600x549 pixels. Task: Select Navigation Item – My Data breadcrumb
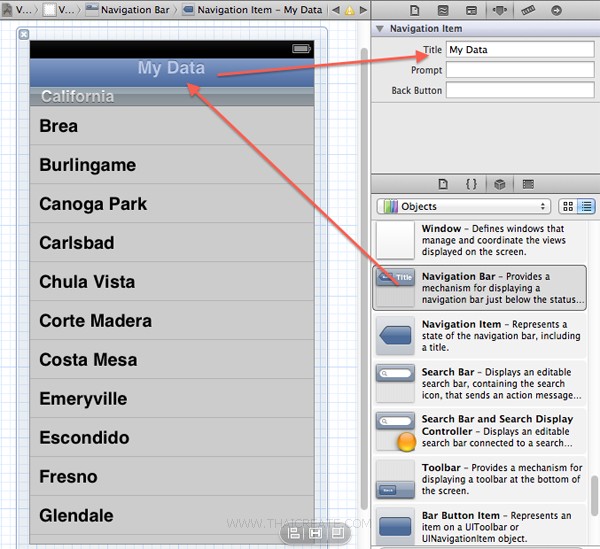(253, 10)
